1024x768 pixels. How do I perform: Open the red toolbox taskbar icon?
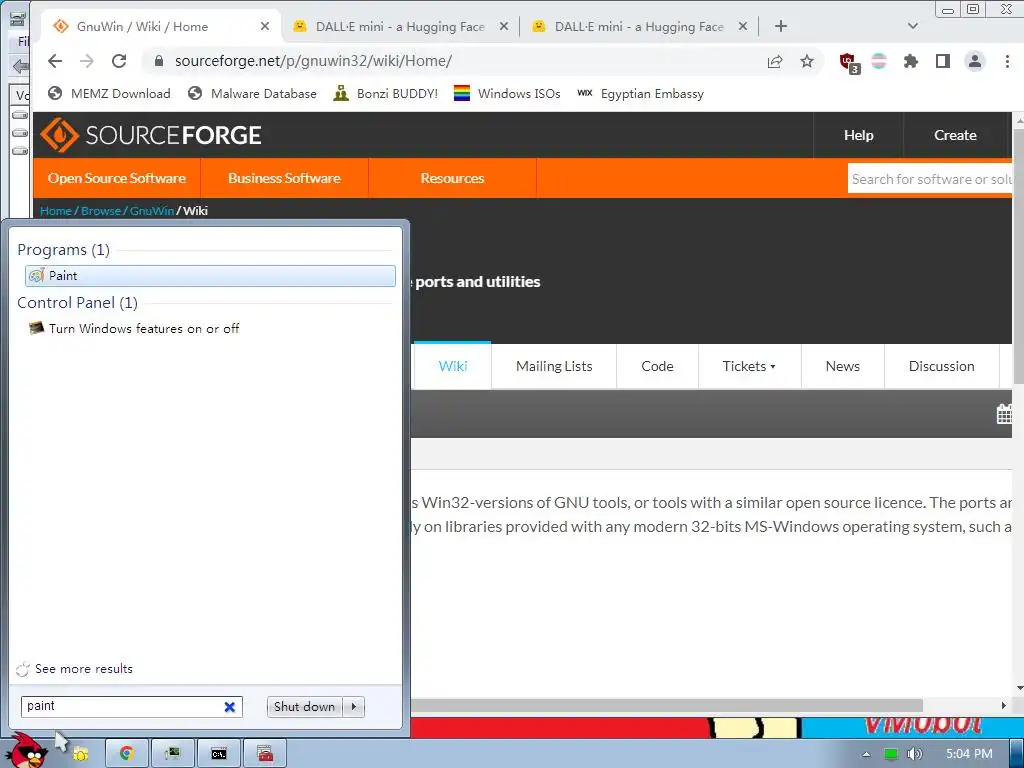264,754
